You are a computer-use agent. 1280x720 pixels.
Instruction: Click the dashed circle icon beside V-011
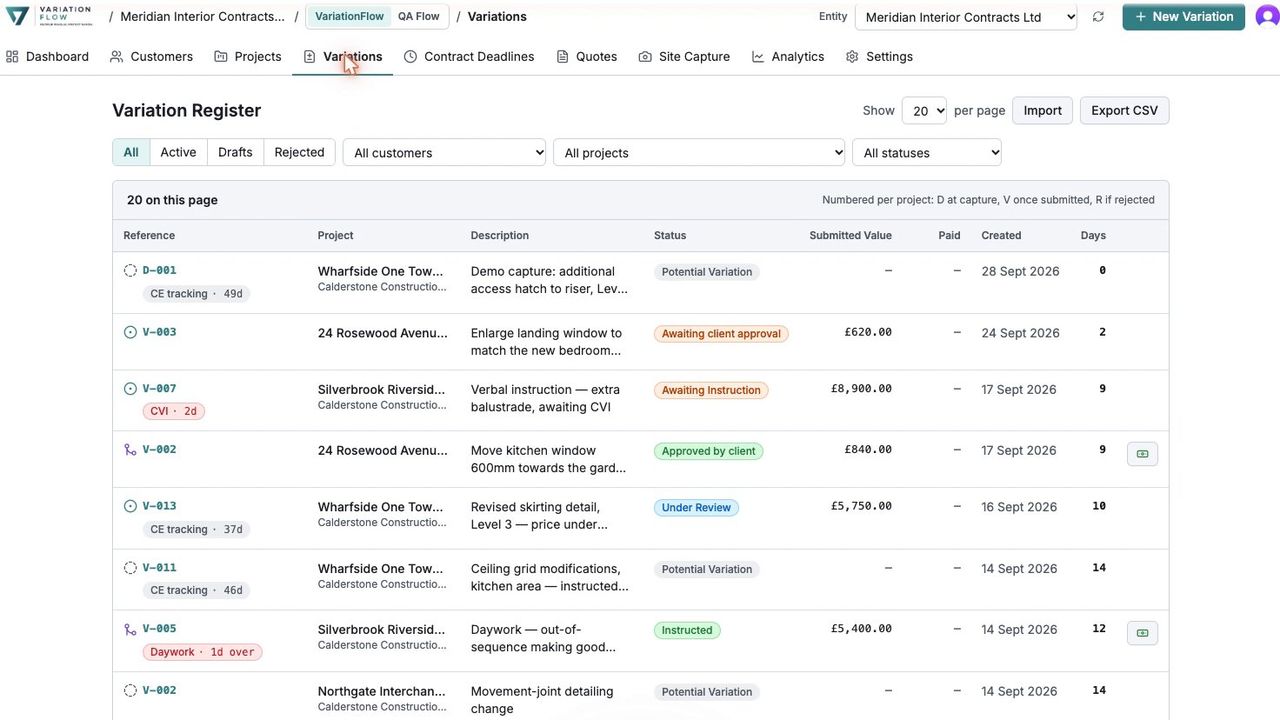pos(130,568)
